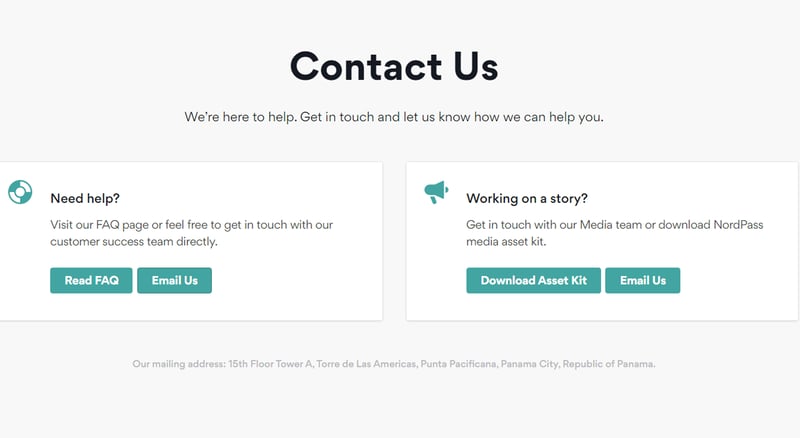Image resolution: width=800 pixels, height=438 pixels.
Task: Click the lifebuoy help icon
Action: [x=20, y=192]
